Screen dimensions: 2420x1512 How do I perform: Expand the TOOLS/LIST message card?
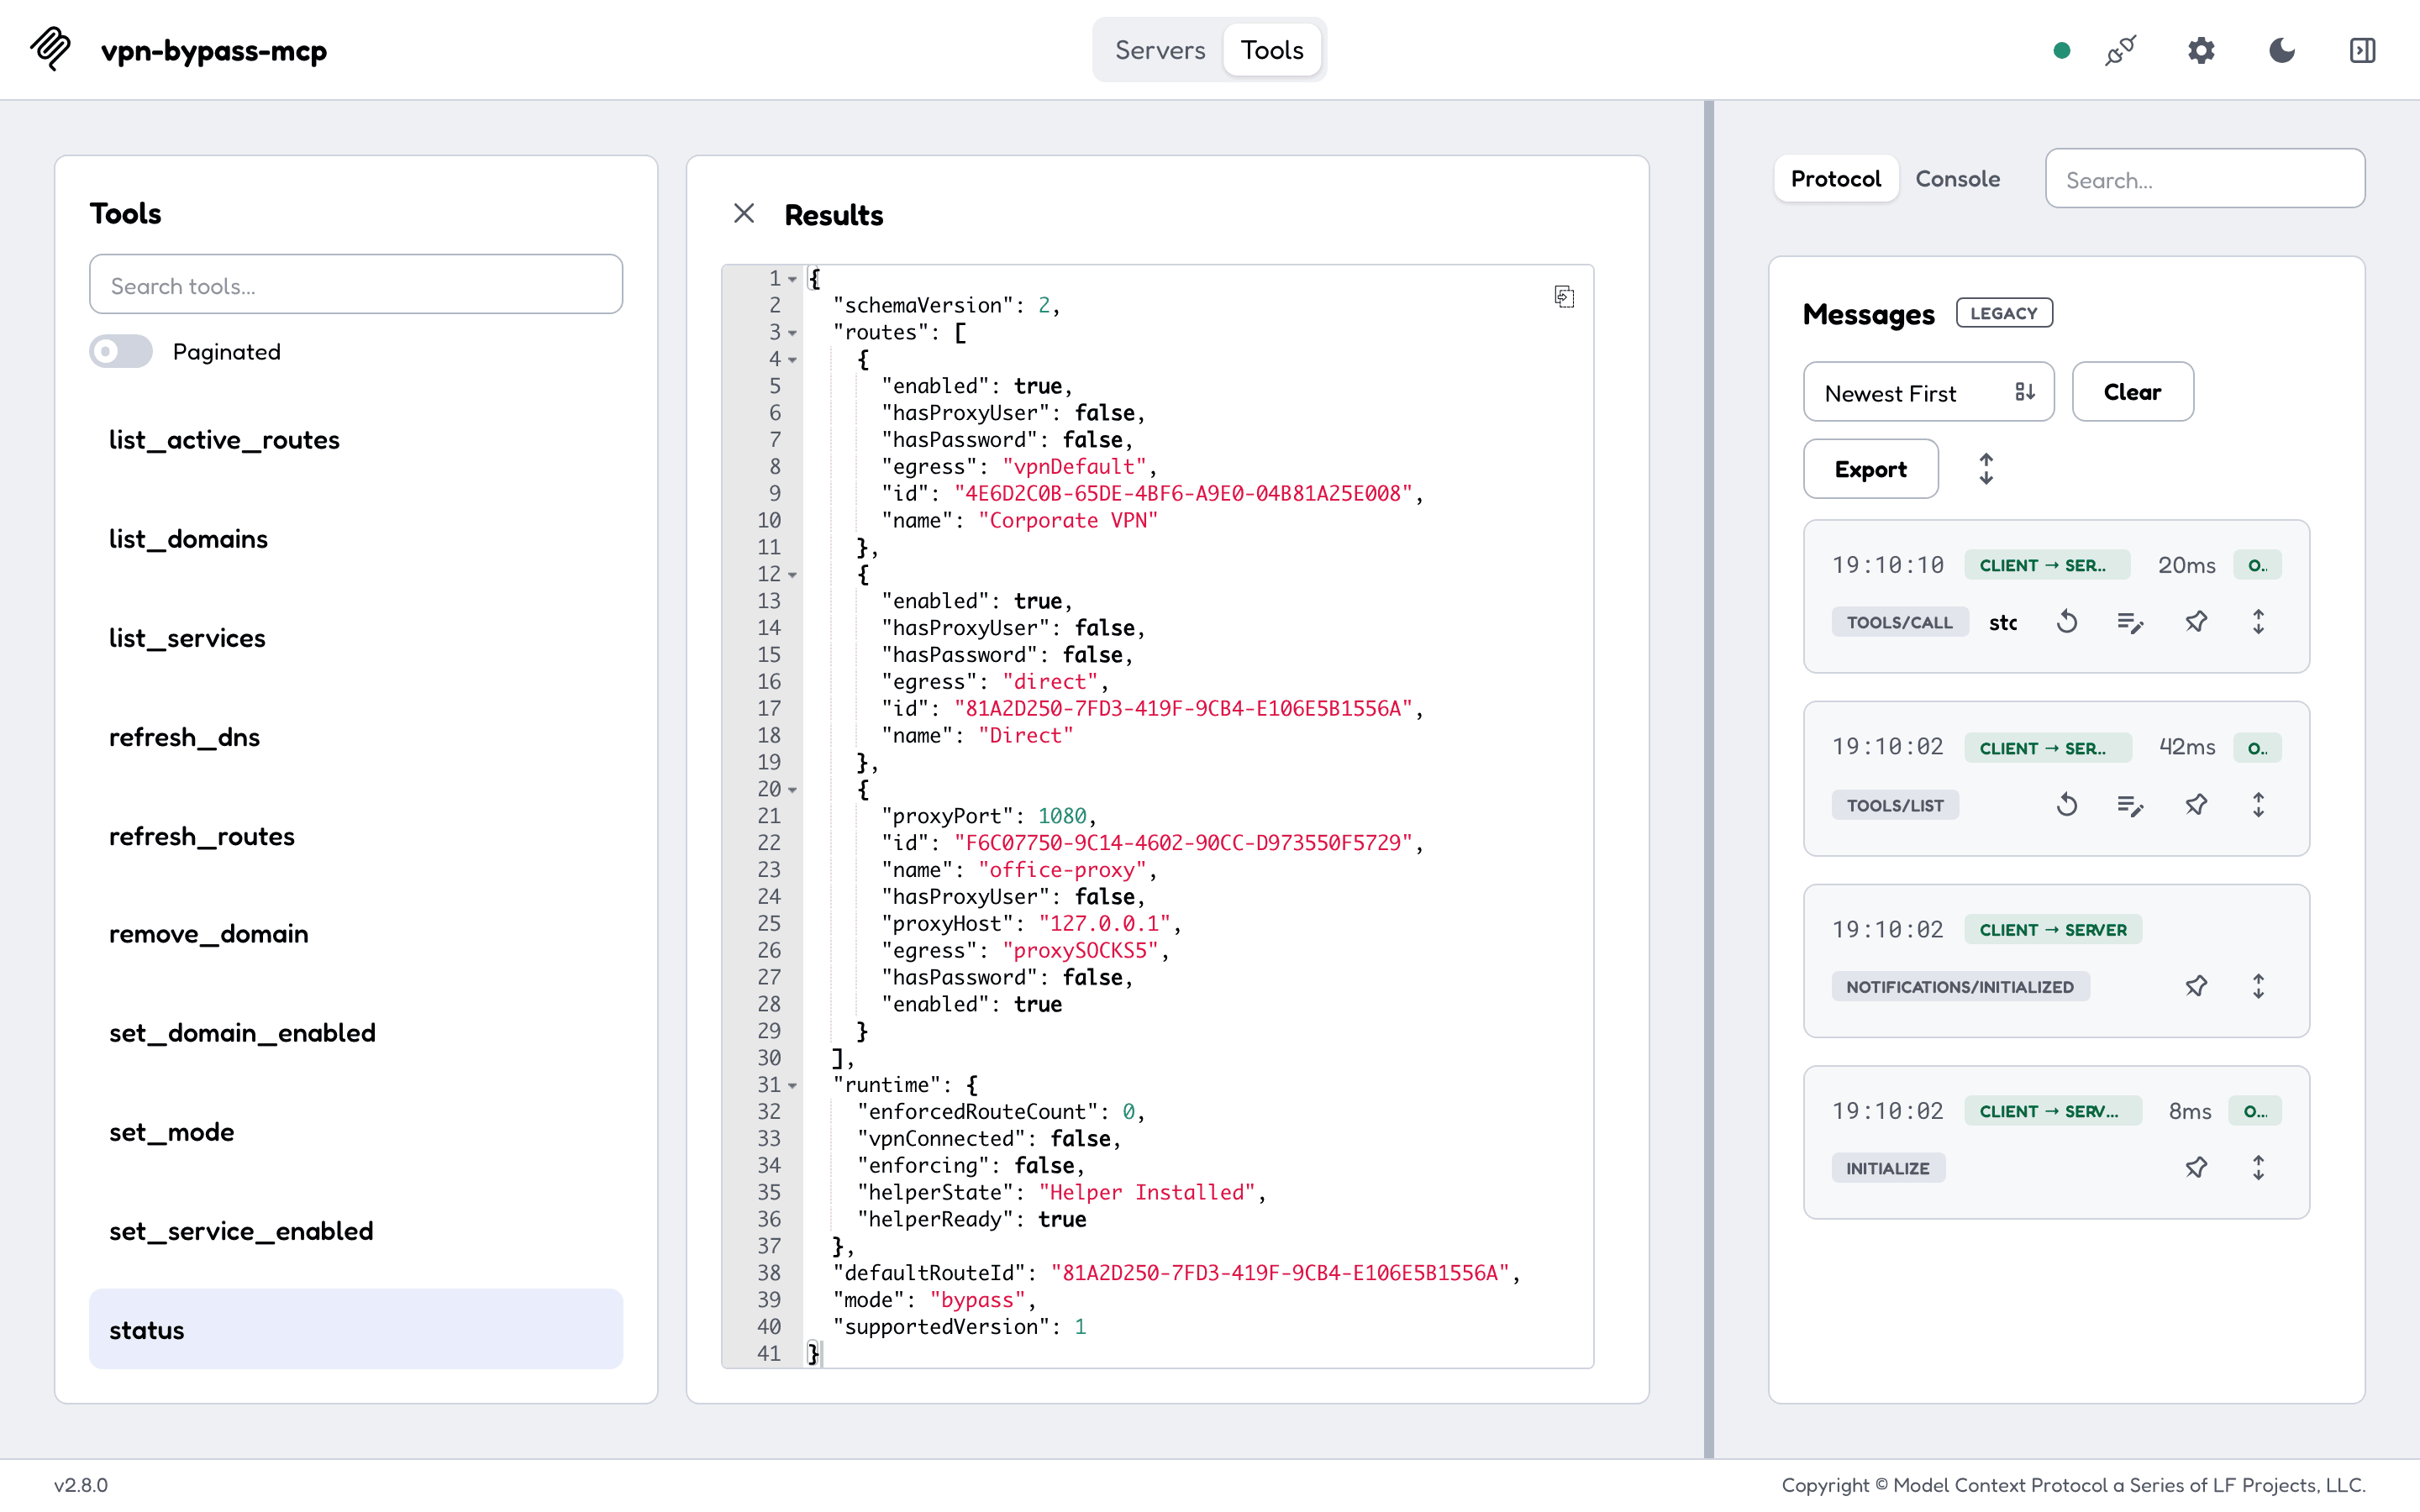[x=2258, y=805]
